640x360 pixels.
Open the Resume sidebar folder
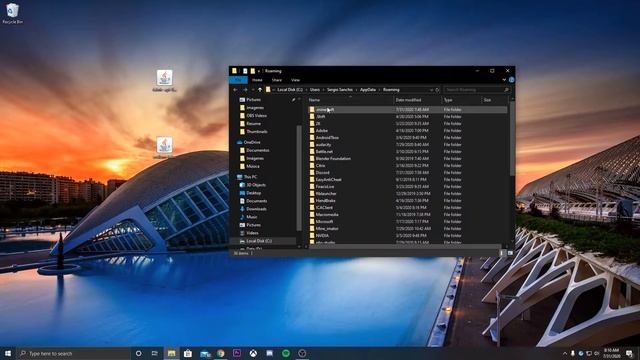[x=253, y=124]
